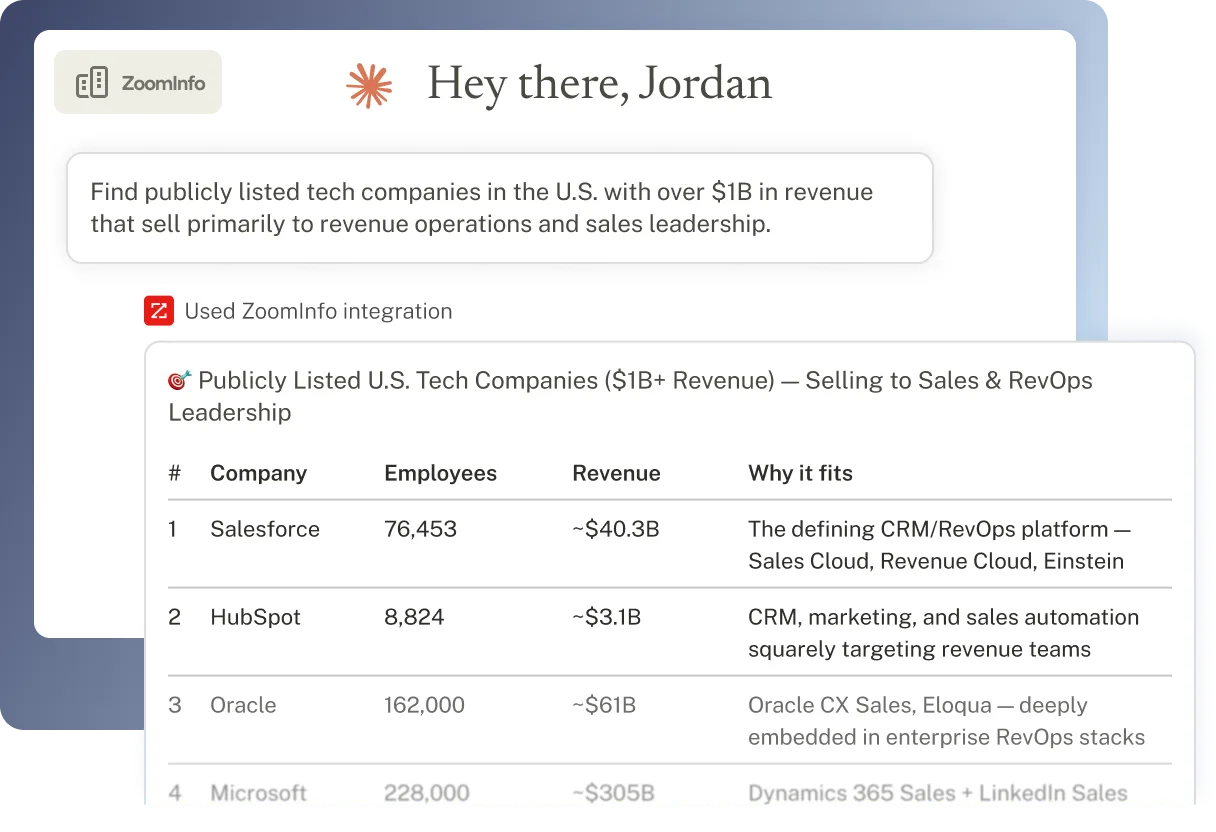1216x832 pixels.
Task: Click the red ZoomInfo integration icon
Action: (158, 311)
